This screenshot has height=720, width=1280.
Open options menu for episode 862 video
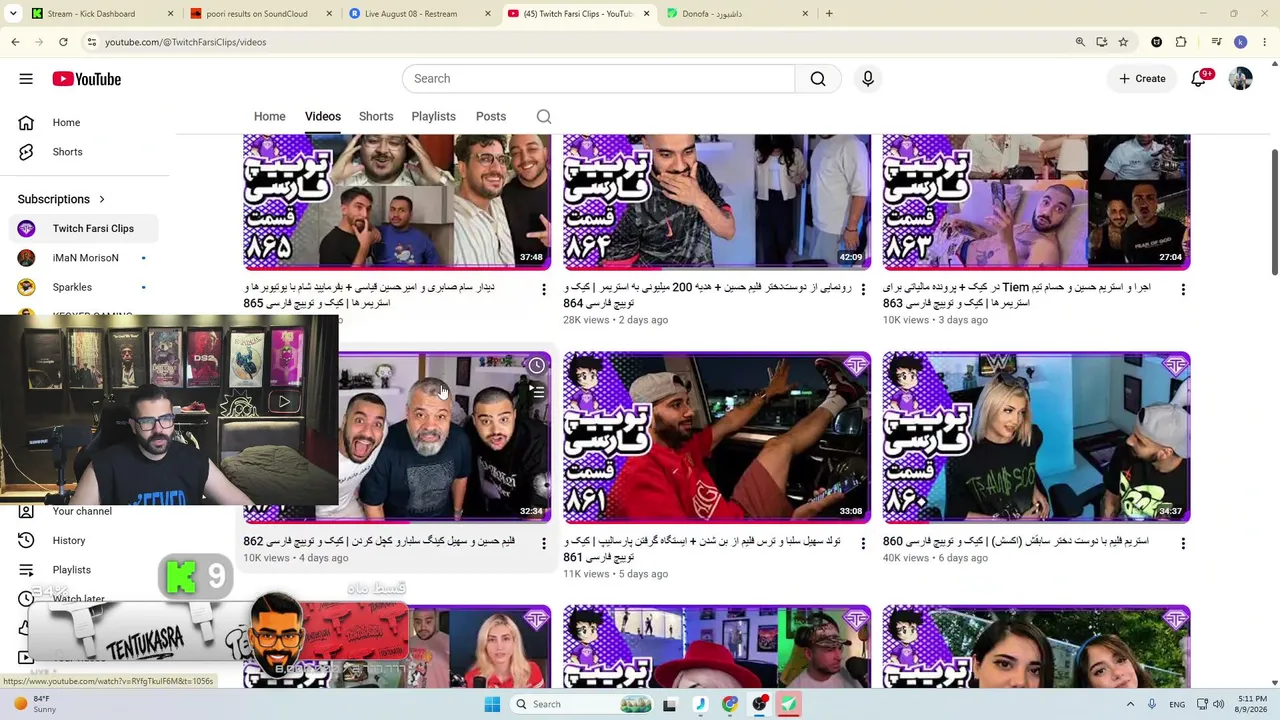pyautogui.click(x=544, y=544)
